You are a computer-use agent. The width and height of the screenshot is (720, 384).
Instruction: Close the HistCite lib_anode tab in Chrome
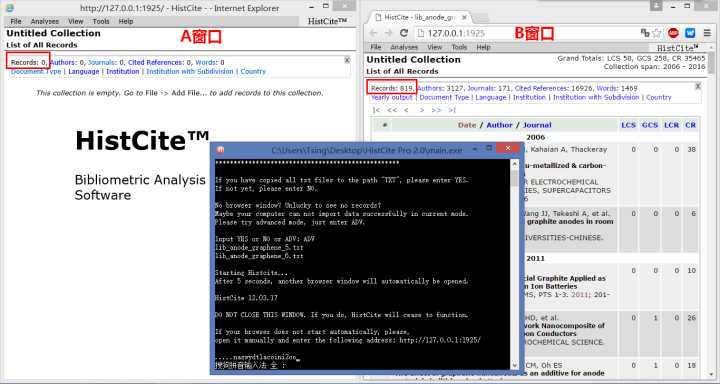pyautogui.click(x=464, y=17)
